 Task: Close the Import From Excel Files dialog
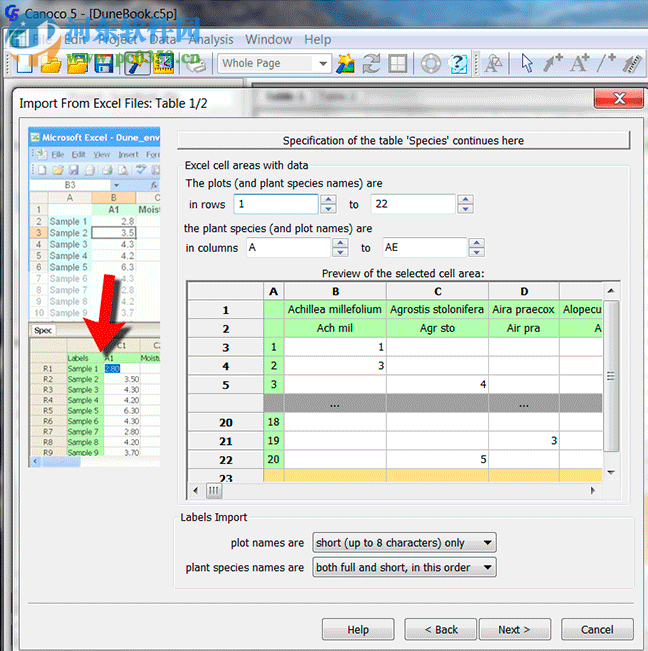point(619,98)
